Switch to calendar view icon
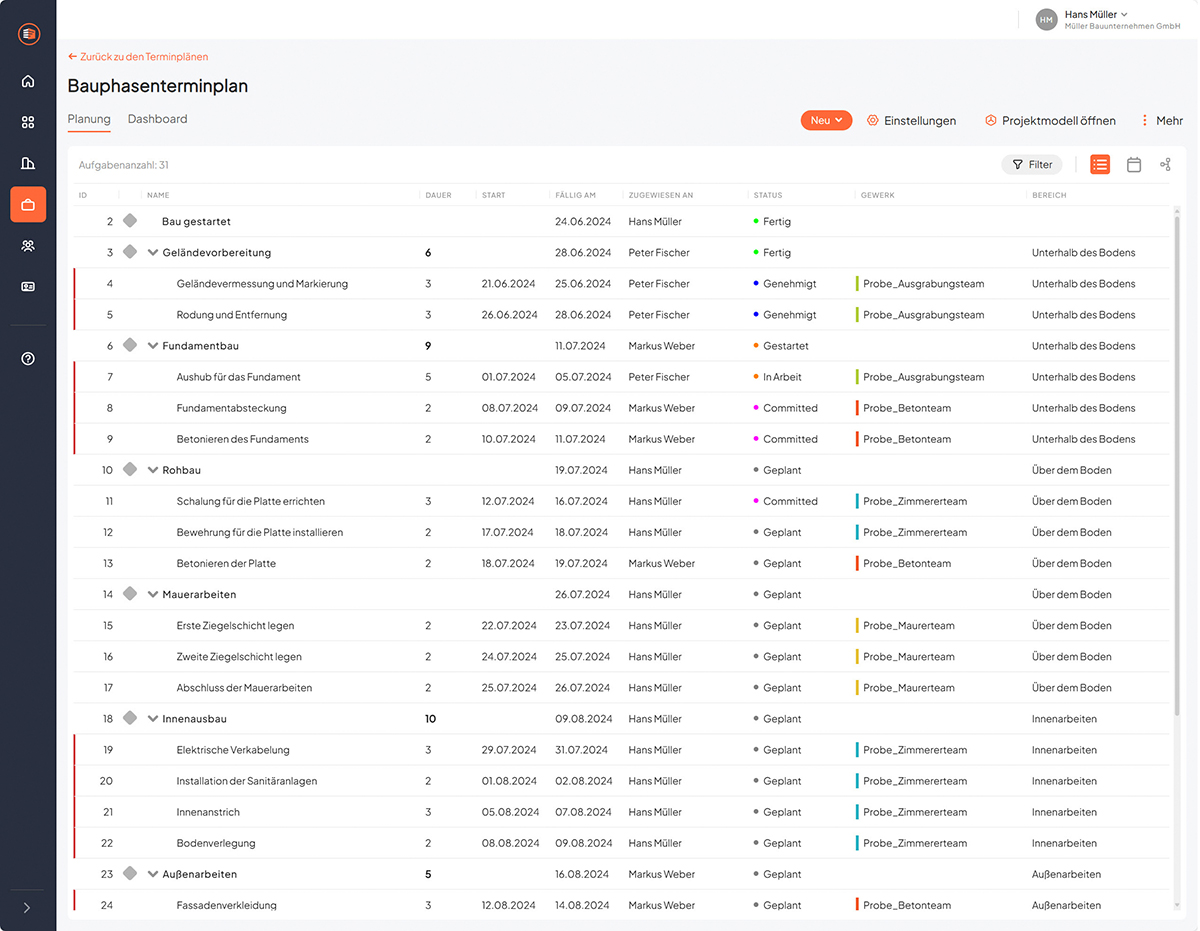The height and width of the screenshot is (931, 1200). [1134, 165]
